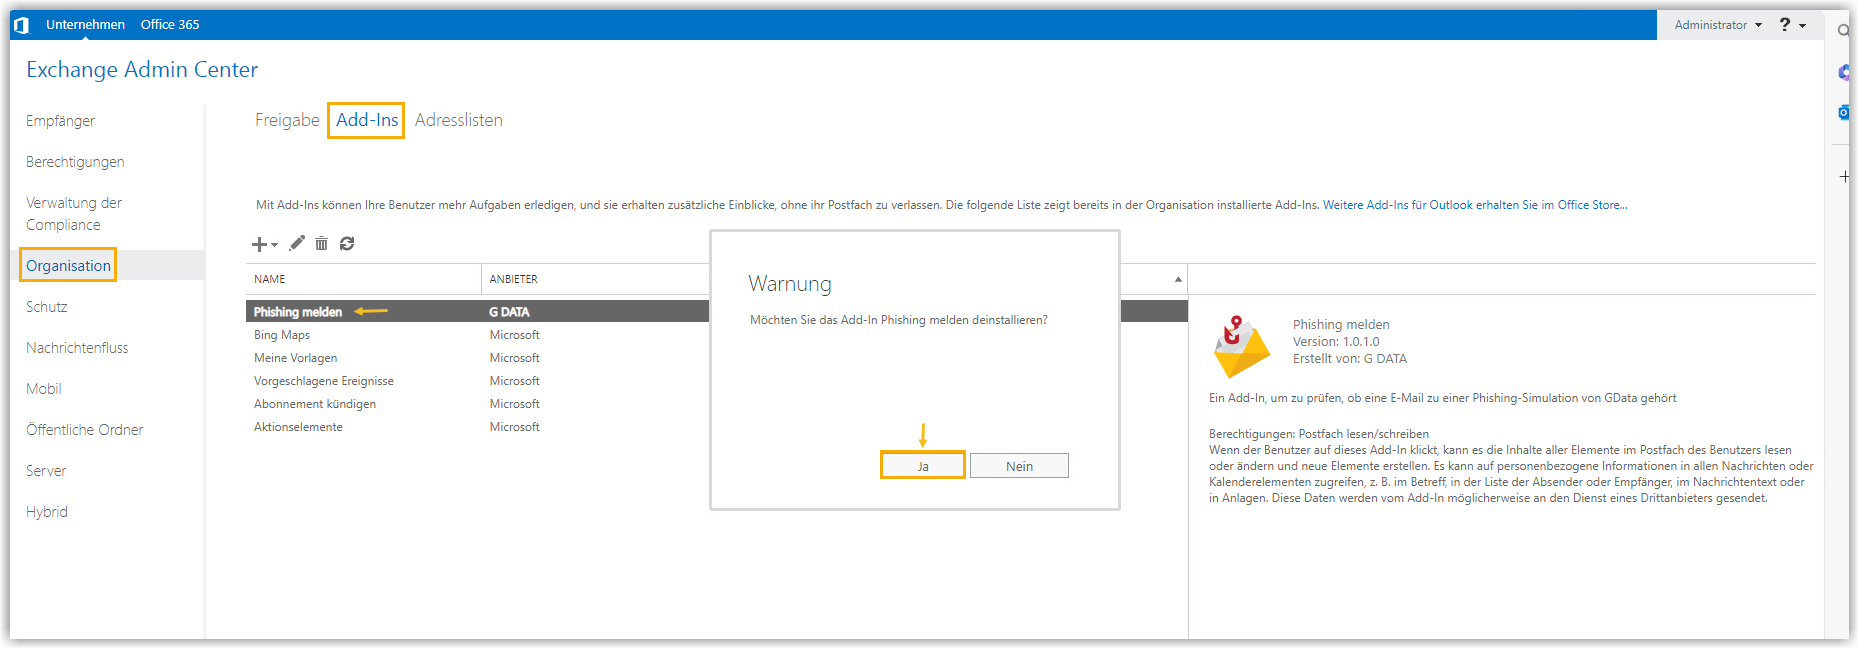This screenshot has width=1859, height=649.
Task: Click the delete trash can icon
Action: pos(322,243)
